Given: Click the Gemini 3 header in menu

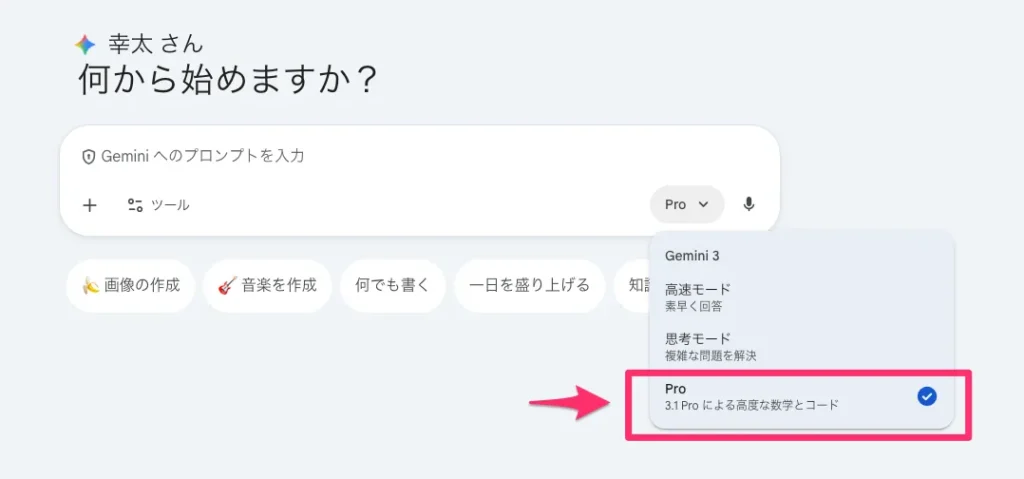Looking at the screenshot, I should (692, 255).
